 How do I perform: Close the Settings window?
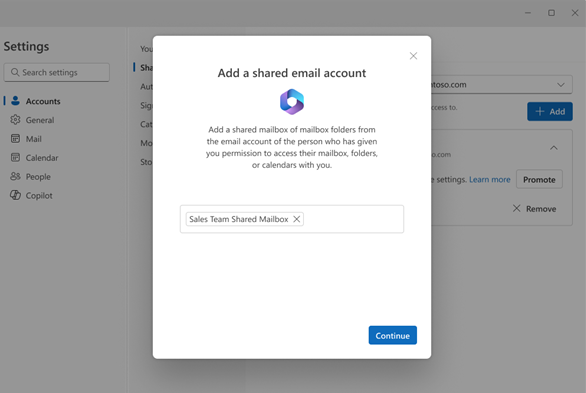click(575, 13)
